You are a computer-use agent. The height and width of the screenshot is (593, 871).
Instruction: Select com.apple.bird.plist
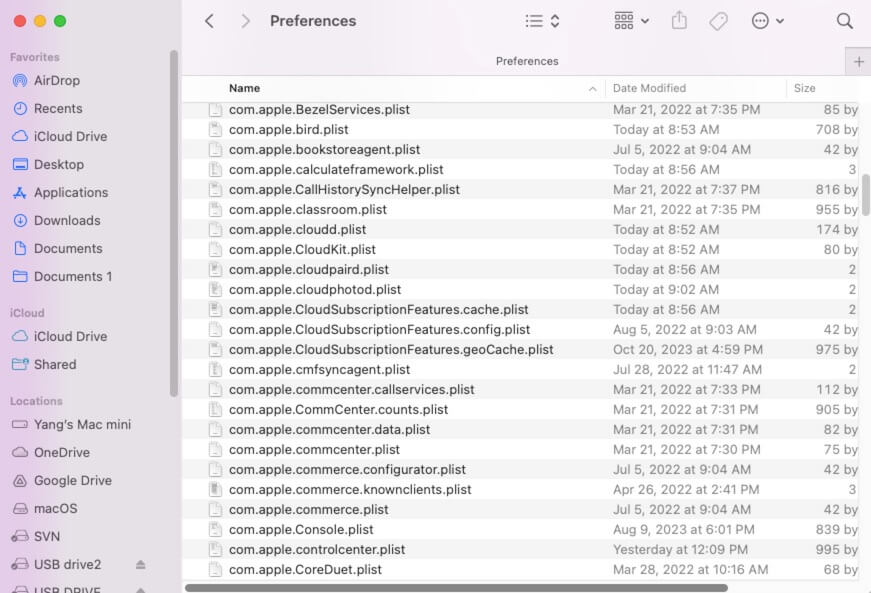point(288,130)
